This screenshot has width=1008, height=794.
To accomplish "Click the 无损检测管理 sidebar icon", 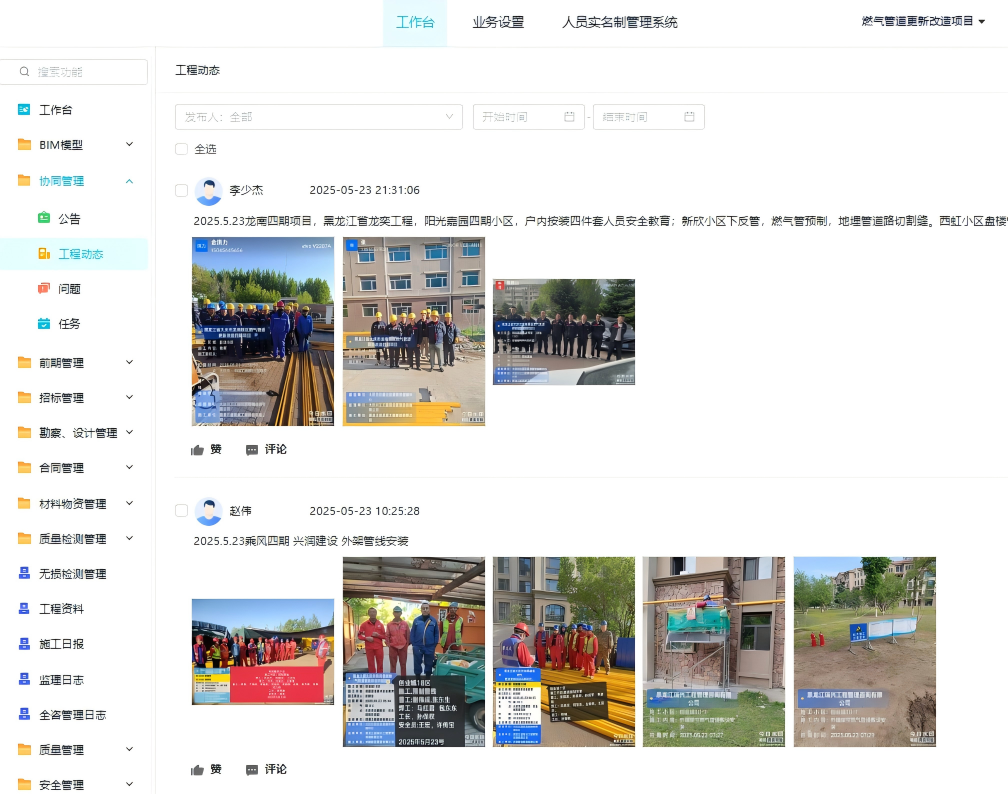I will point(25,574).
